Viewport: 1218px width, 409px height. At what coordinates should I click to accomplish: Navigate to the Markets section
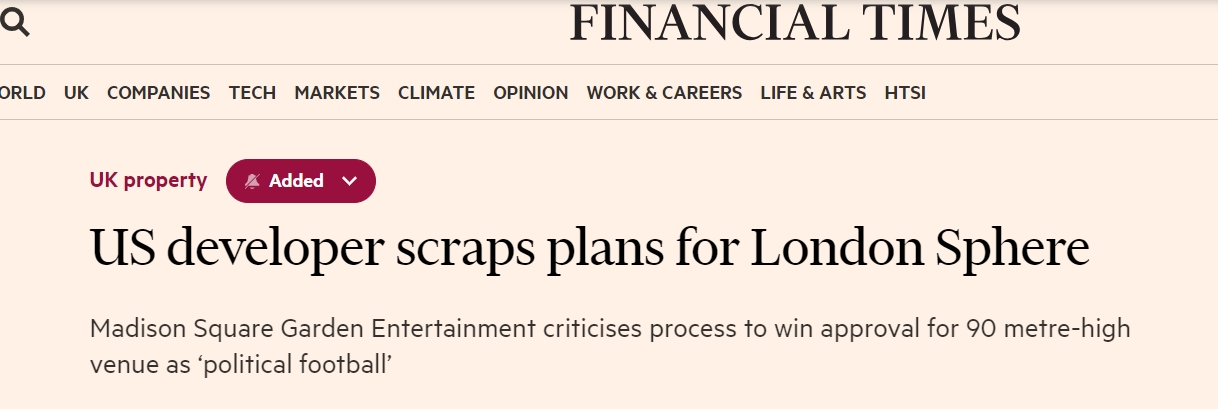point(337,93)
